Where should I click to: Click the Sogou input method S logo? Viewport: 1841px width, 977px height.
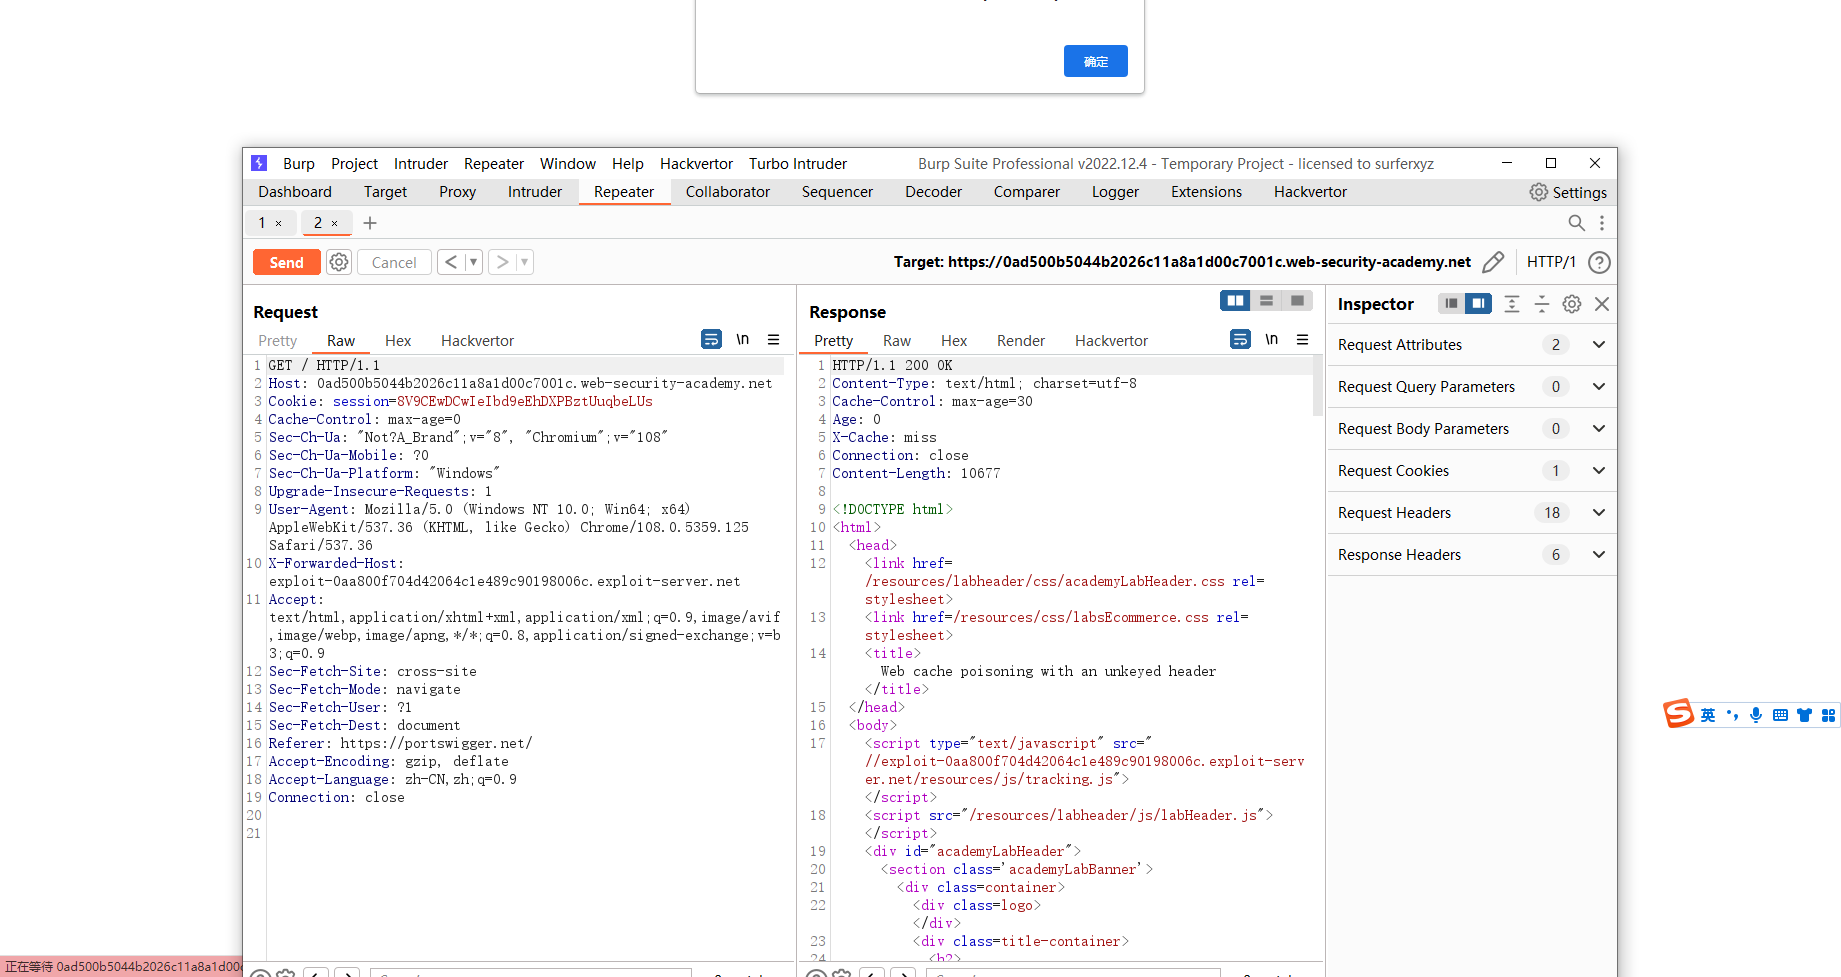1679,713
